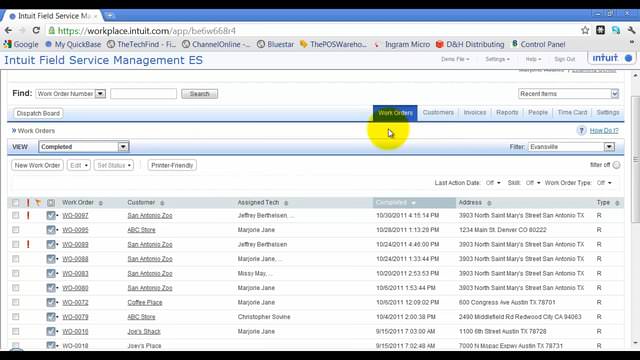Open Work Order Type filter dropdown
Image resolution: width=640 pixels, height=360 pixels.
pyautogui.click(x=604, y=183)
